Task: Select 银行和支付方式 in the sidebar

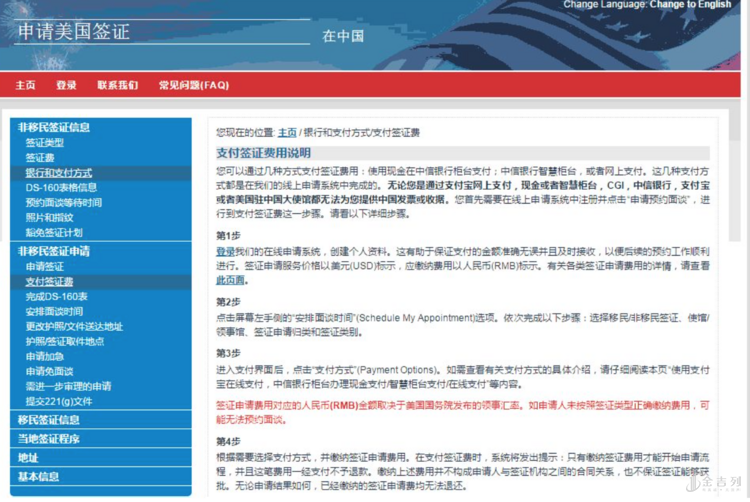Action: (x=58, y=173)
